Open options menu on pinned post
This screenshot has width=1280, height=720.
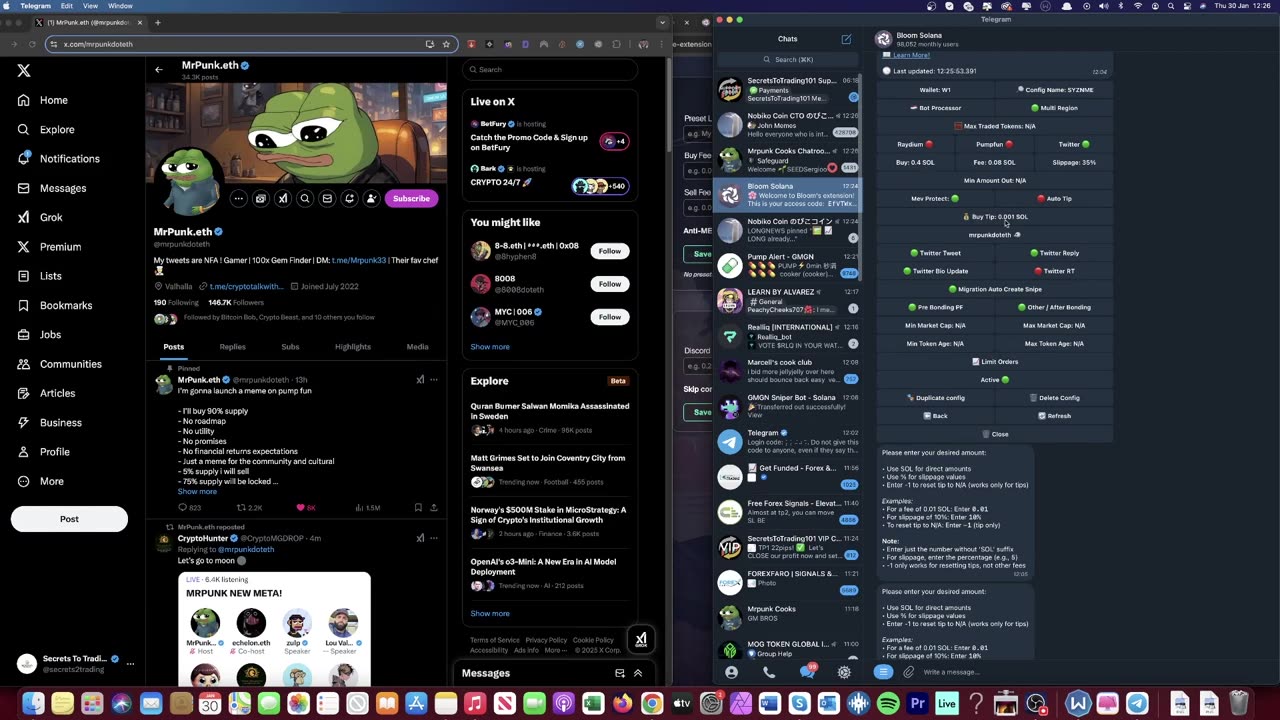click(x=434, y=380)
